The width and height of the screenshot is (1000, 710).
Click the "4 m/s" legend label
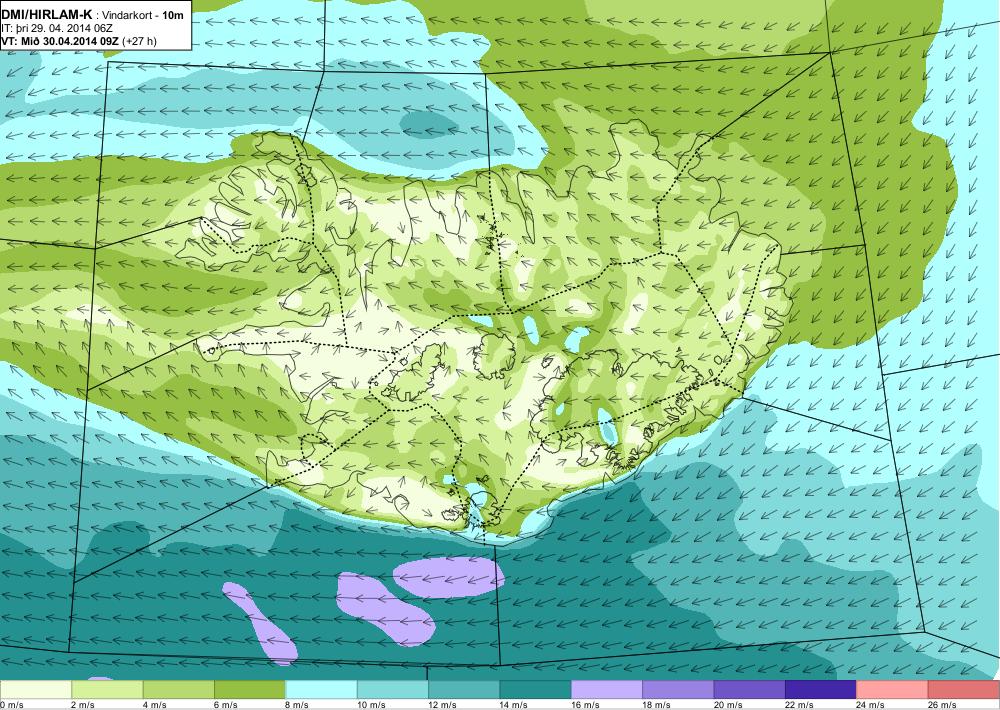(x=154, y=705)
